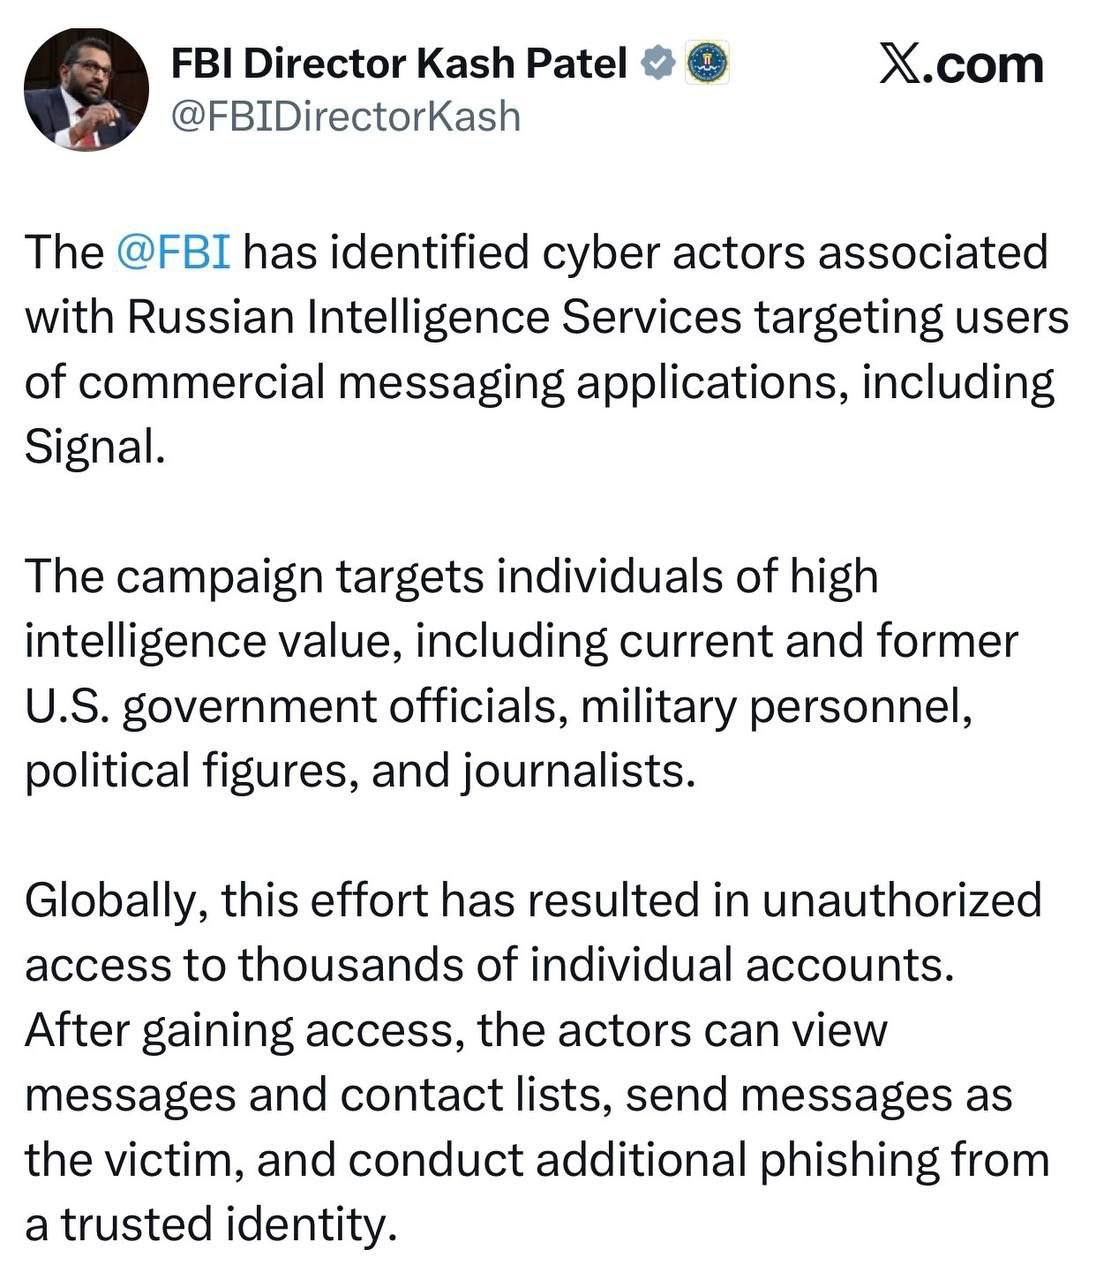The height and width of the screenshot is (1280, 1096).
Task: Open the @FBIDirectorKash handle
Action: (346, 117)
